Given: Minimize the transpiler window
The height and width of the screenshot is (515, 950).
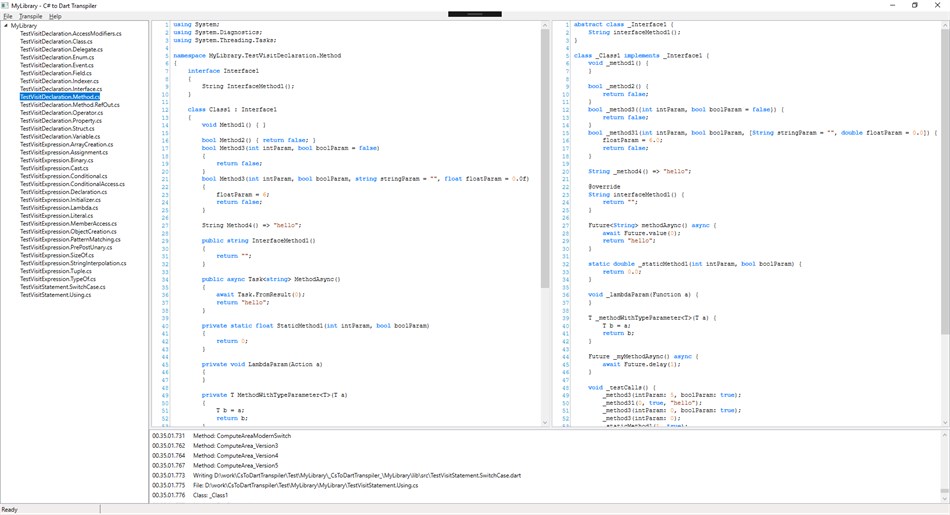Looking at the screenshot, I should [x=892, y=5].
